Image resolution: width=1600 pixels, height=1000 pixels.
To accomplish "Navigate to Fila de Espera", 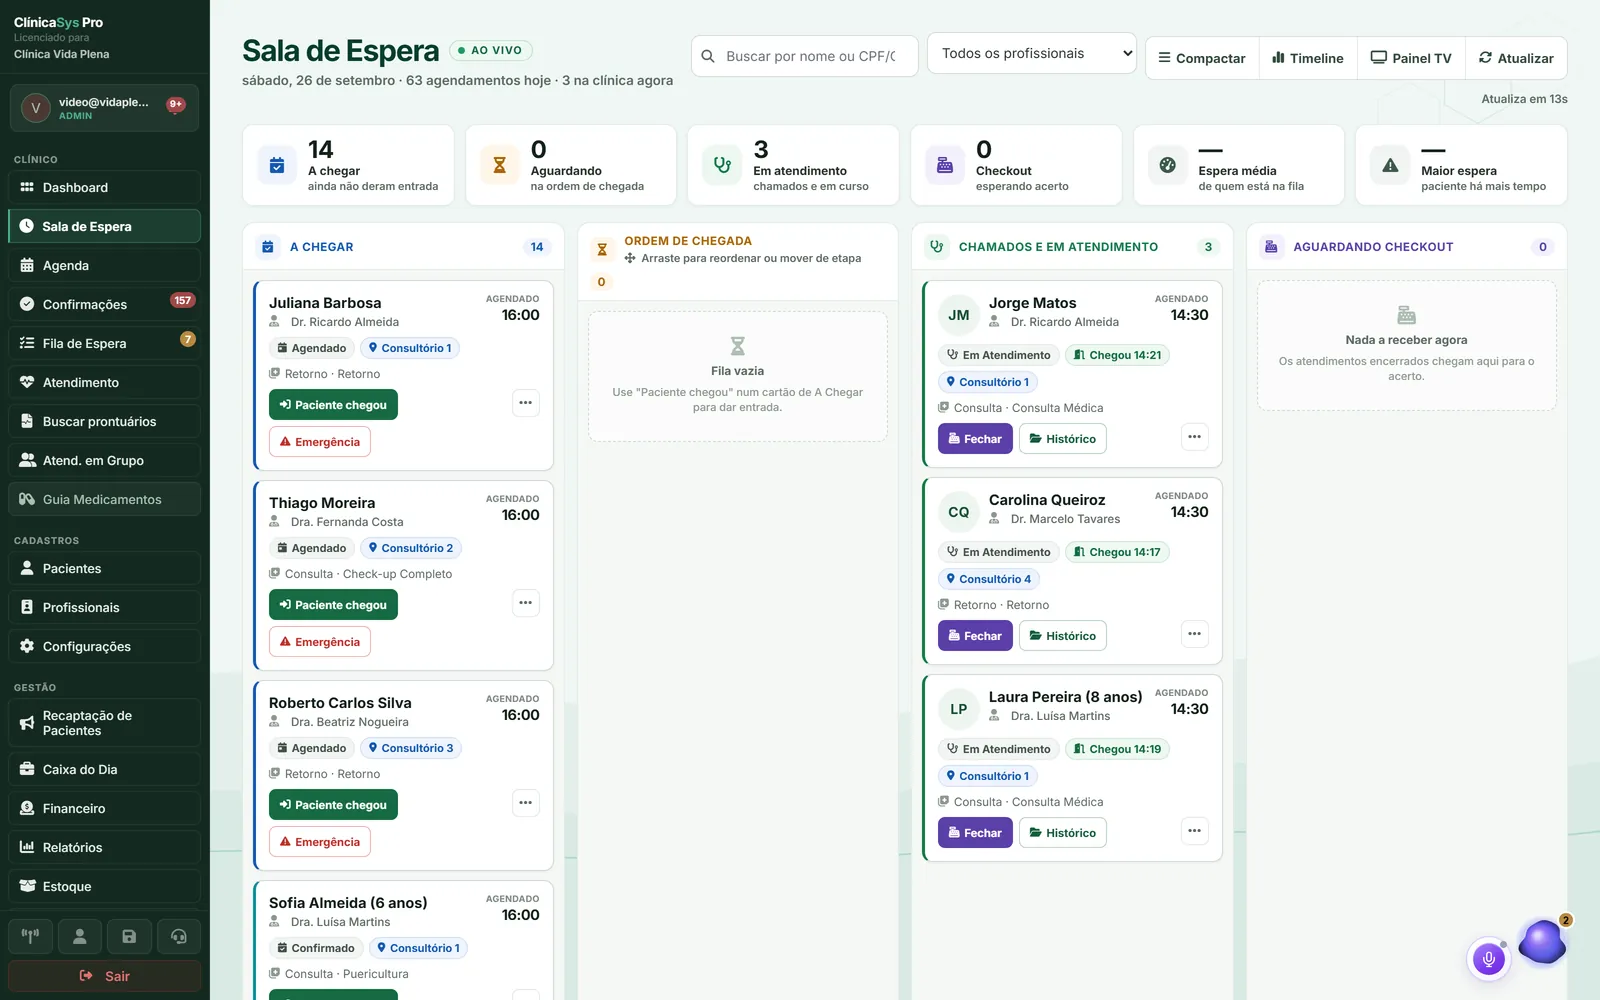I will 104,343.
